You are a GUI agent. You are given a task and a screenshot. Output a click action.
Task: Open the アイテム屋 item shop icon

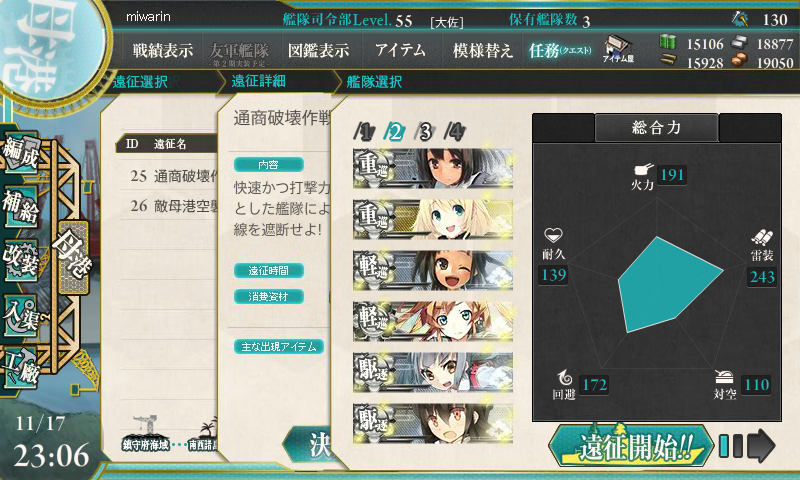[x=618, y=49]
